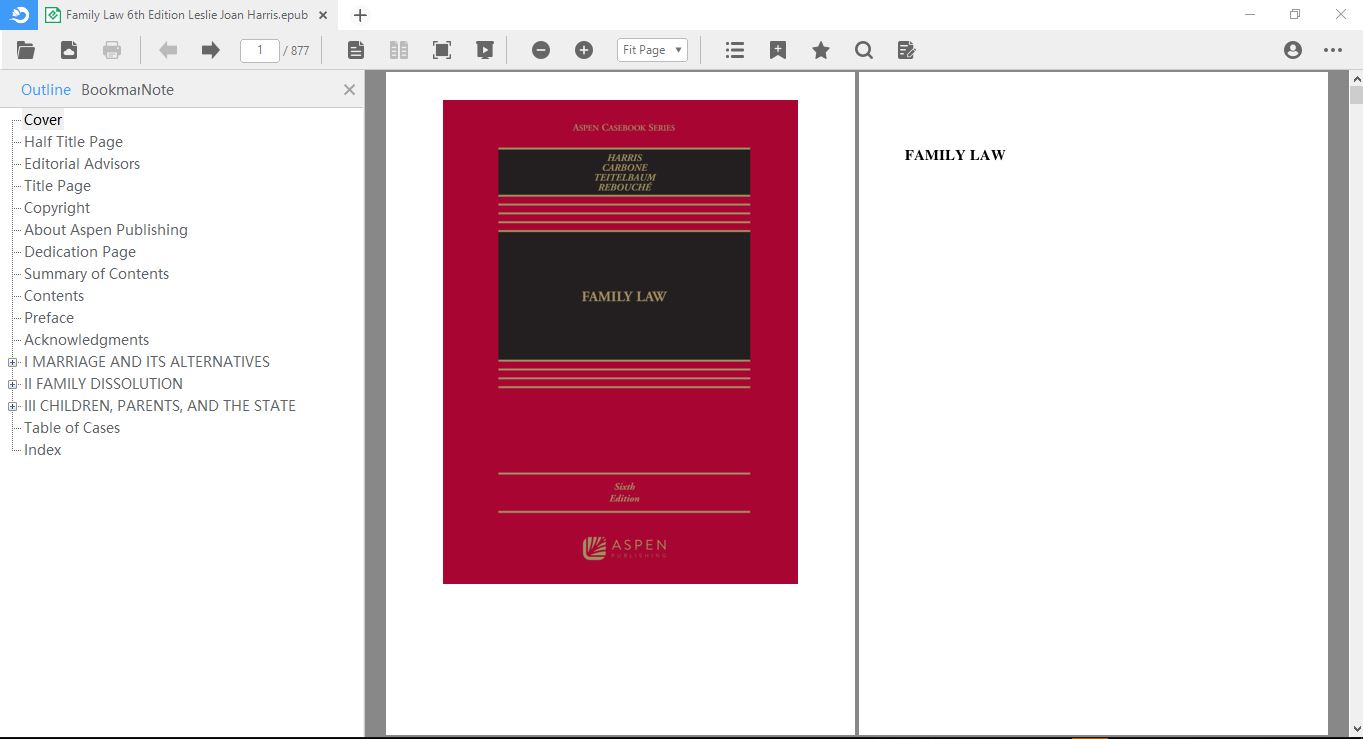
Task: Open the Fit Page zoom dropdown
Action: [x=652, y=50]
